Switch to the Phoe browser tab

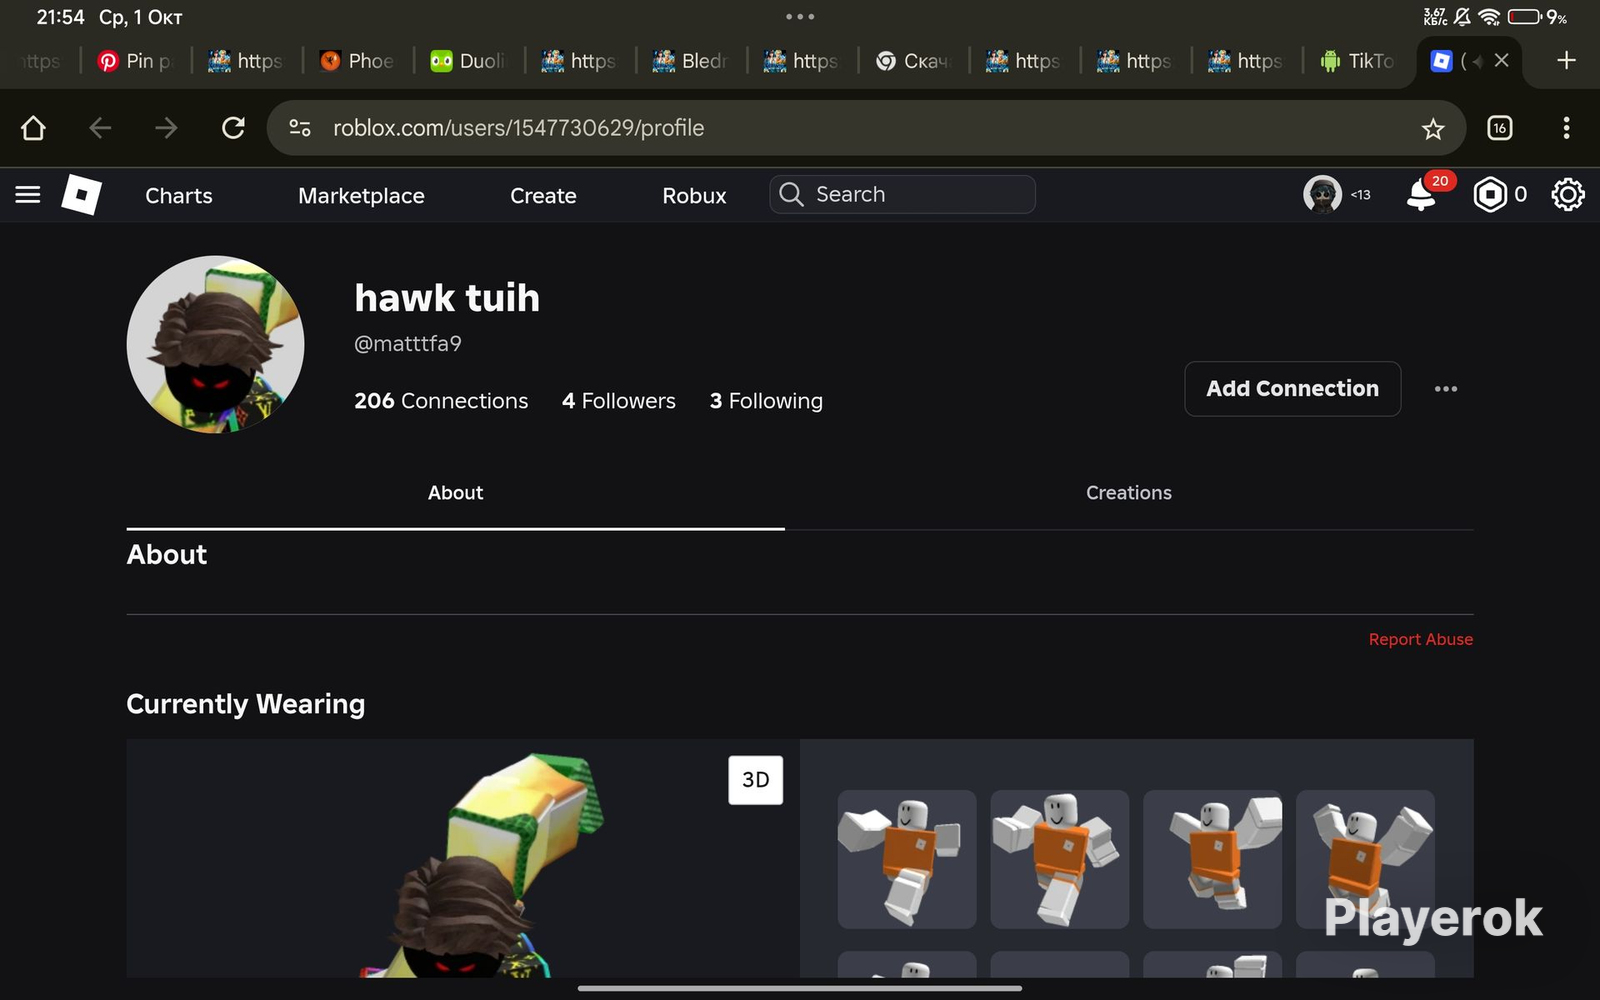357,61
